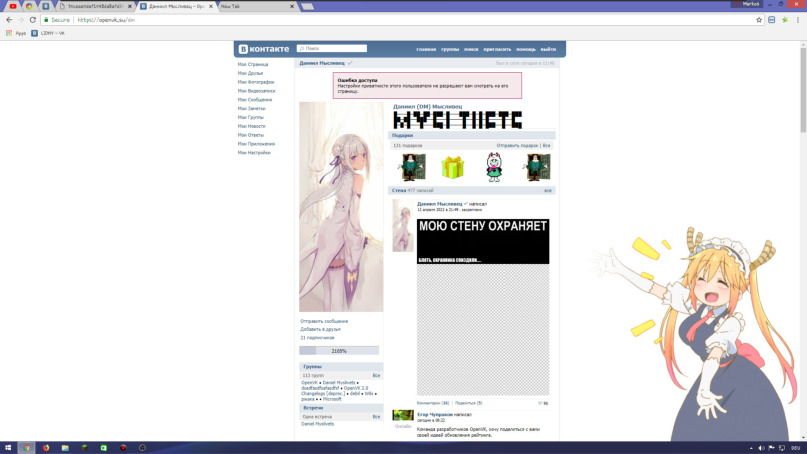Open Daniel Myslivets under Встречи
Screen dimensions: 807x454
coord(318,424)
